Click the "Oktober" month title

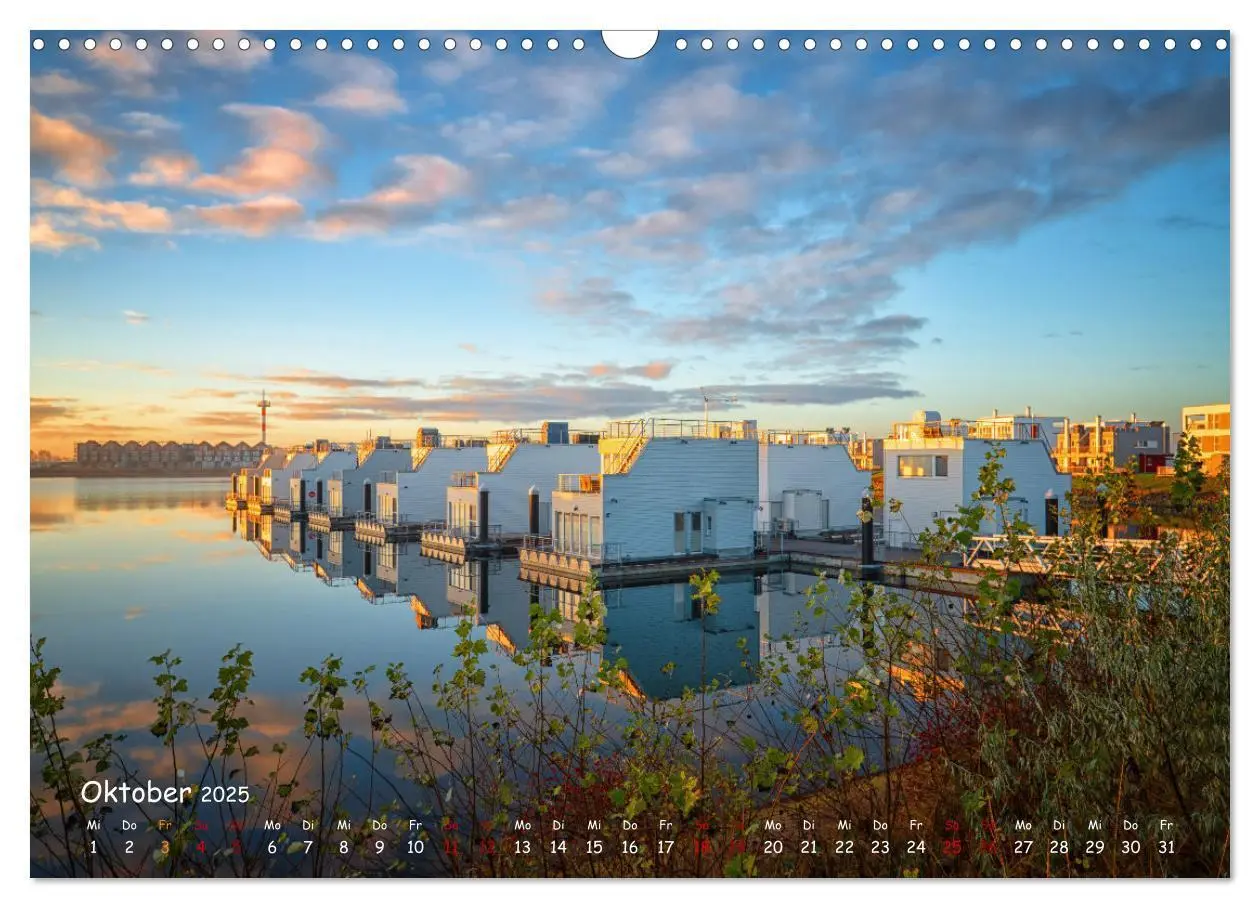click(x=136, y=793)
